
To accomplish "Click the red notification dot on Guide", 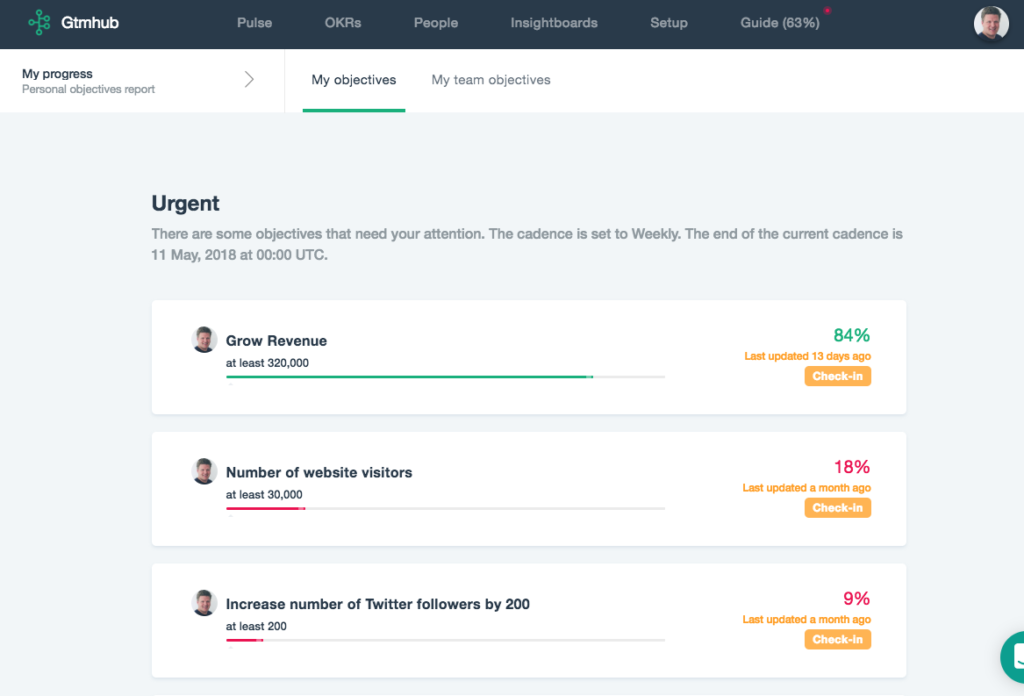I will 827,10.
